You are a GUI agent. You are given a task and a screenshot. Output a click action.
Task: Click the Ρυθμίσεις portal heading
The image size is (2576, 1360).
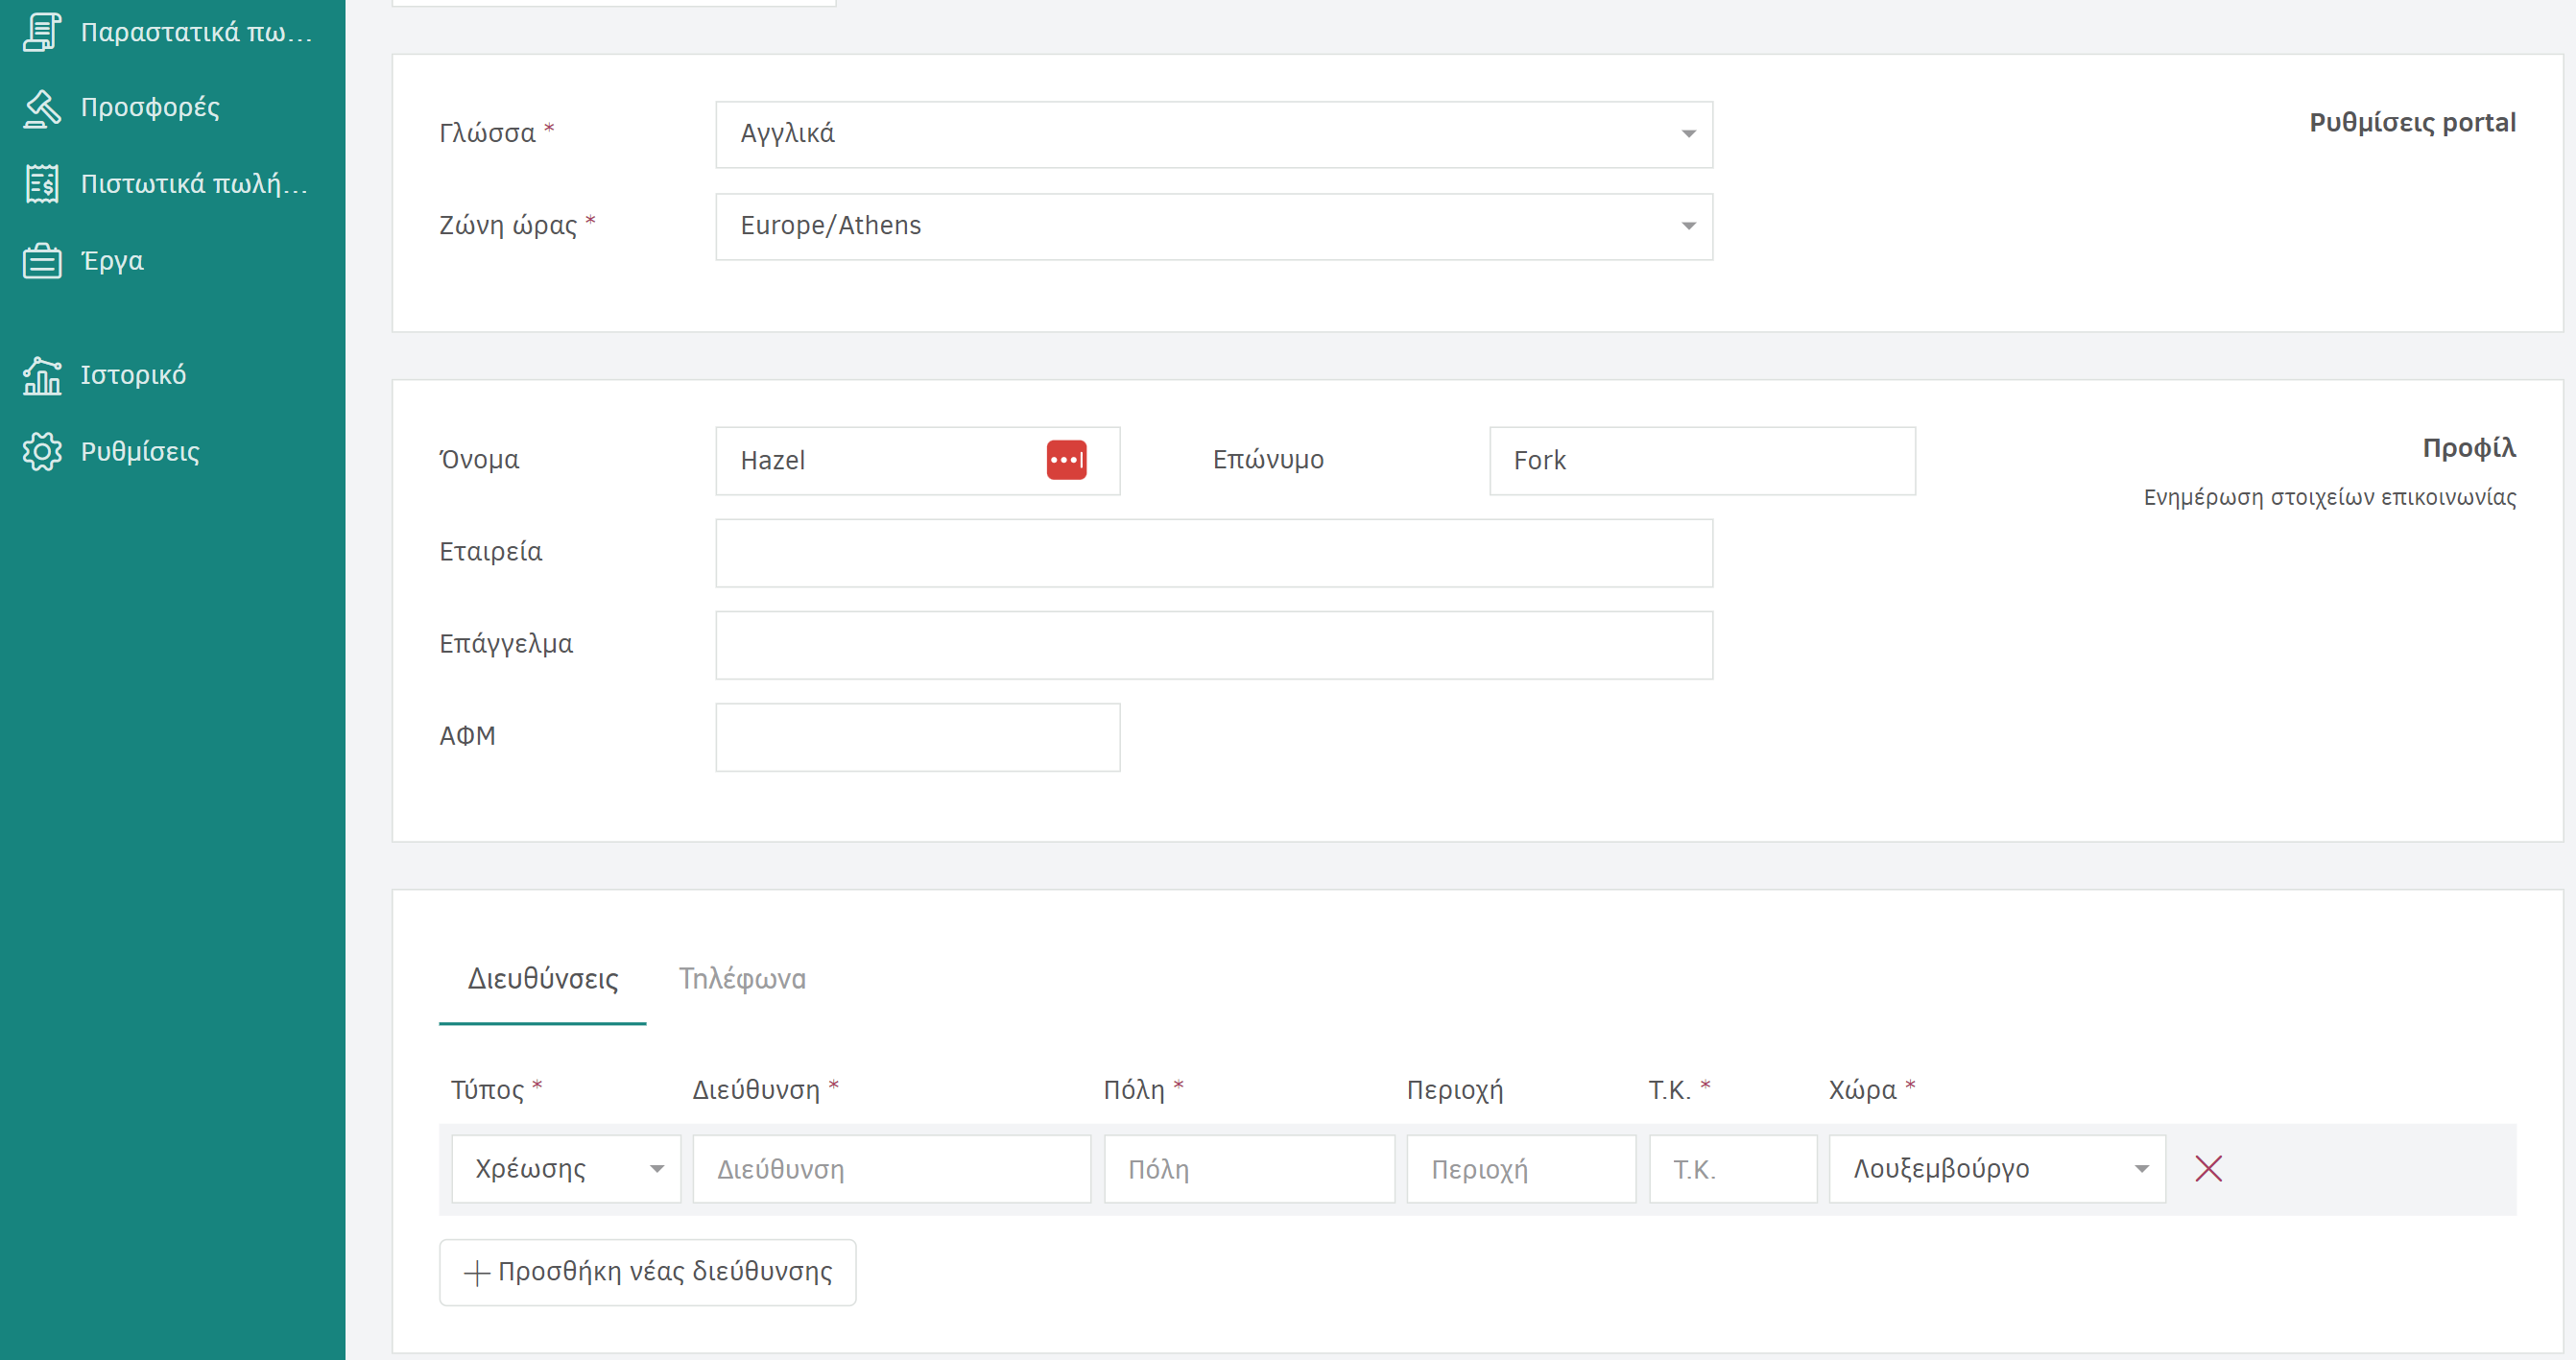(x=2412, y=122)
